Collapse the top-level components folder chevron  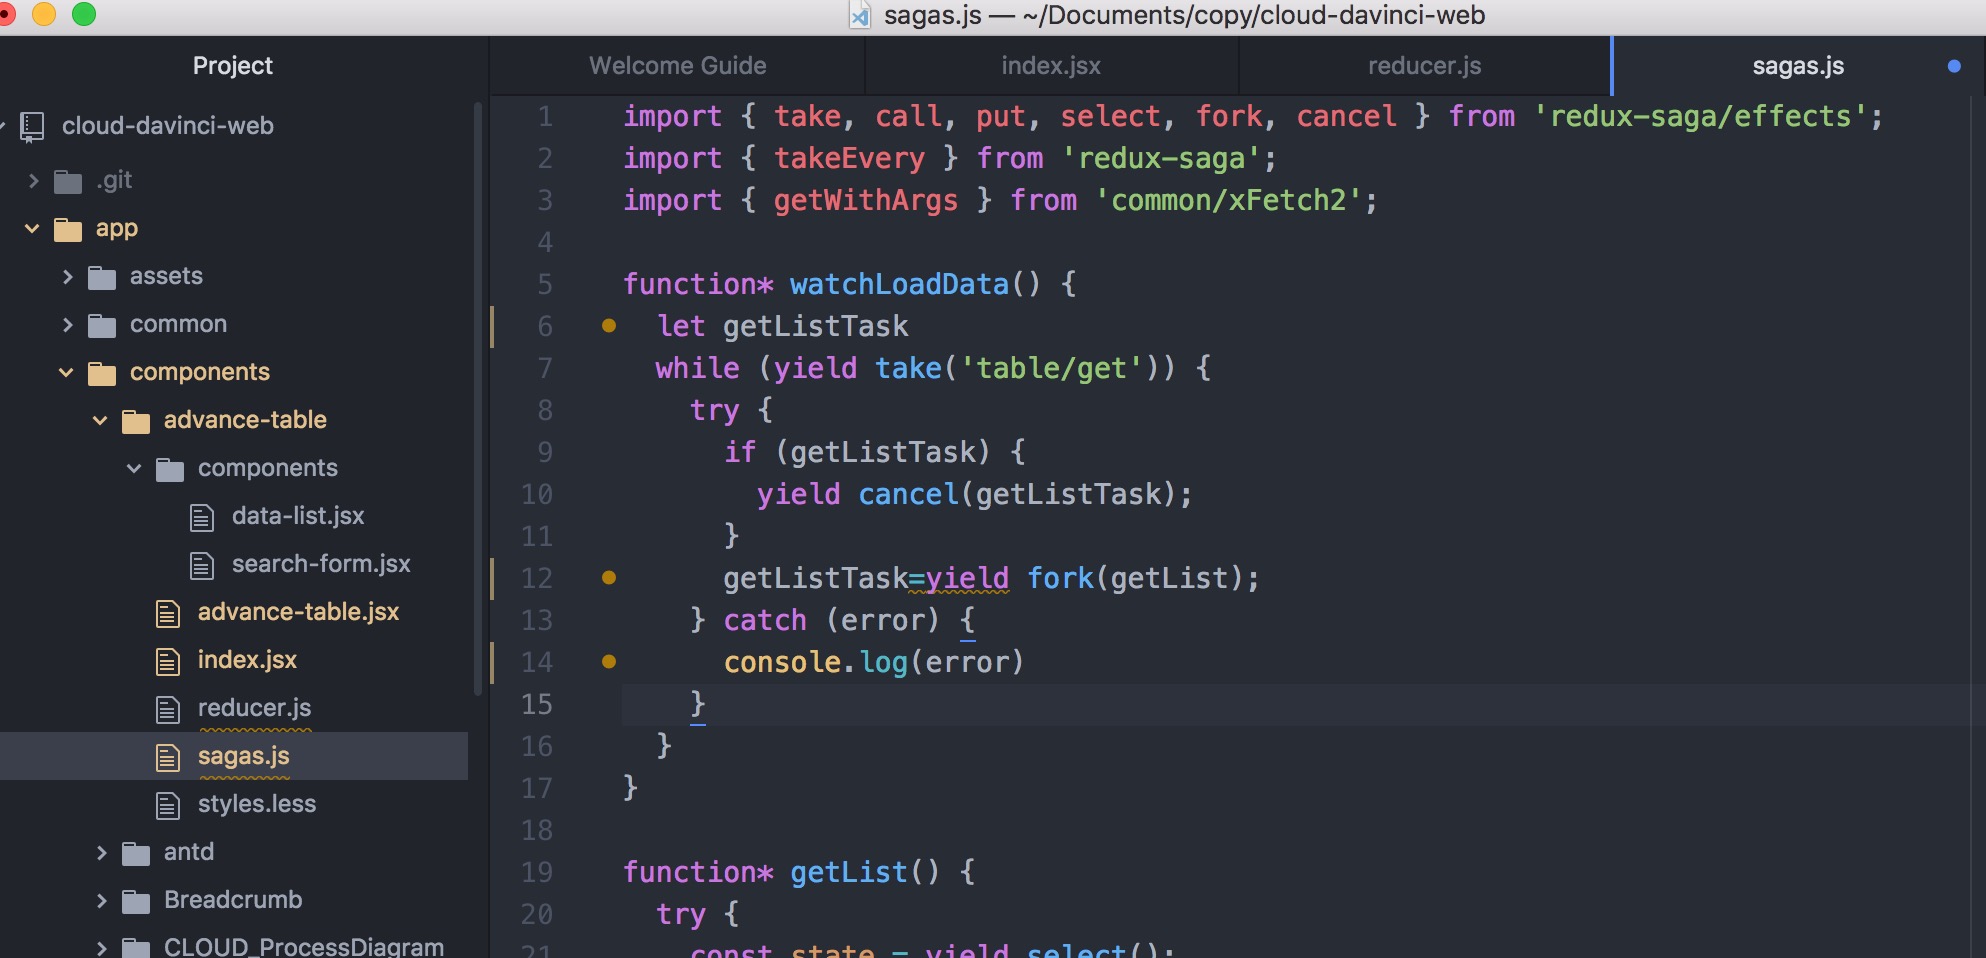pos(66,373)
